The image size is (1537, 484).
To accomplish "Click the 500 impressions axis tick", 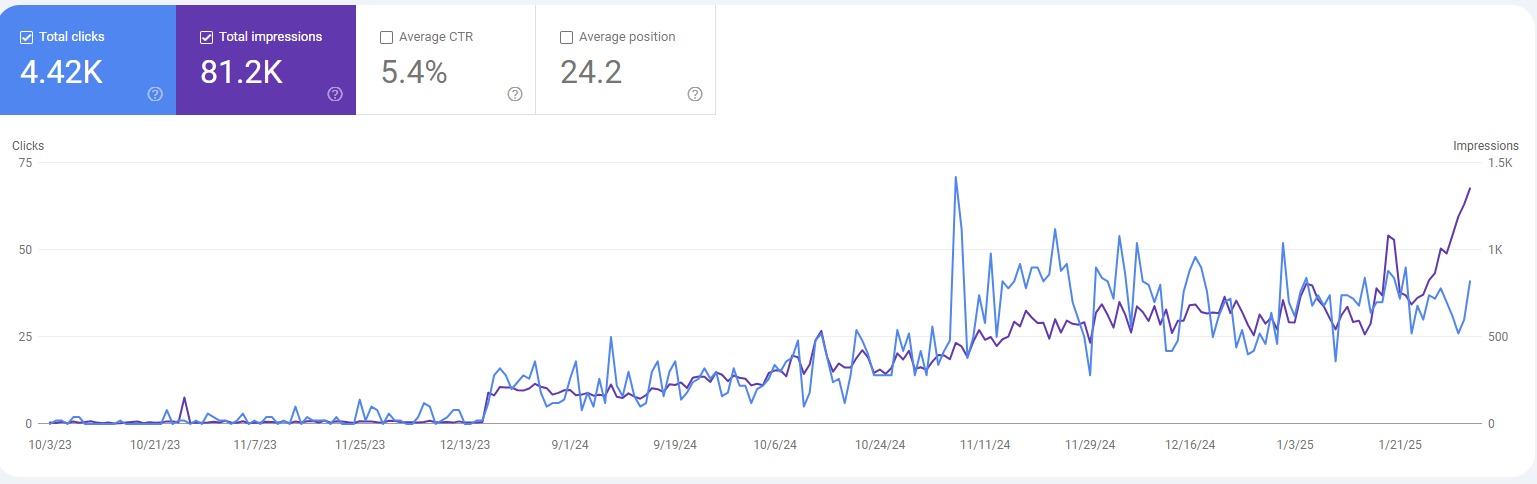I will click(1498, 337).
